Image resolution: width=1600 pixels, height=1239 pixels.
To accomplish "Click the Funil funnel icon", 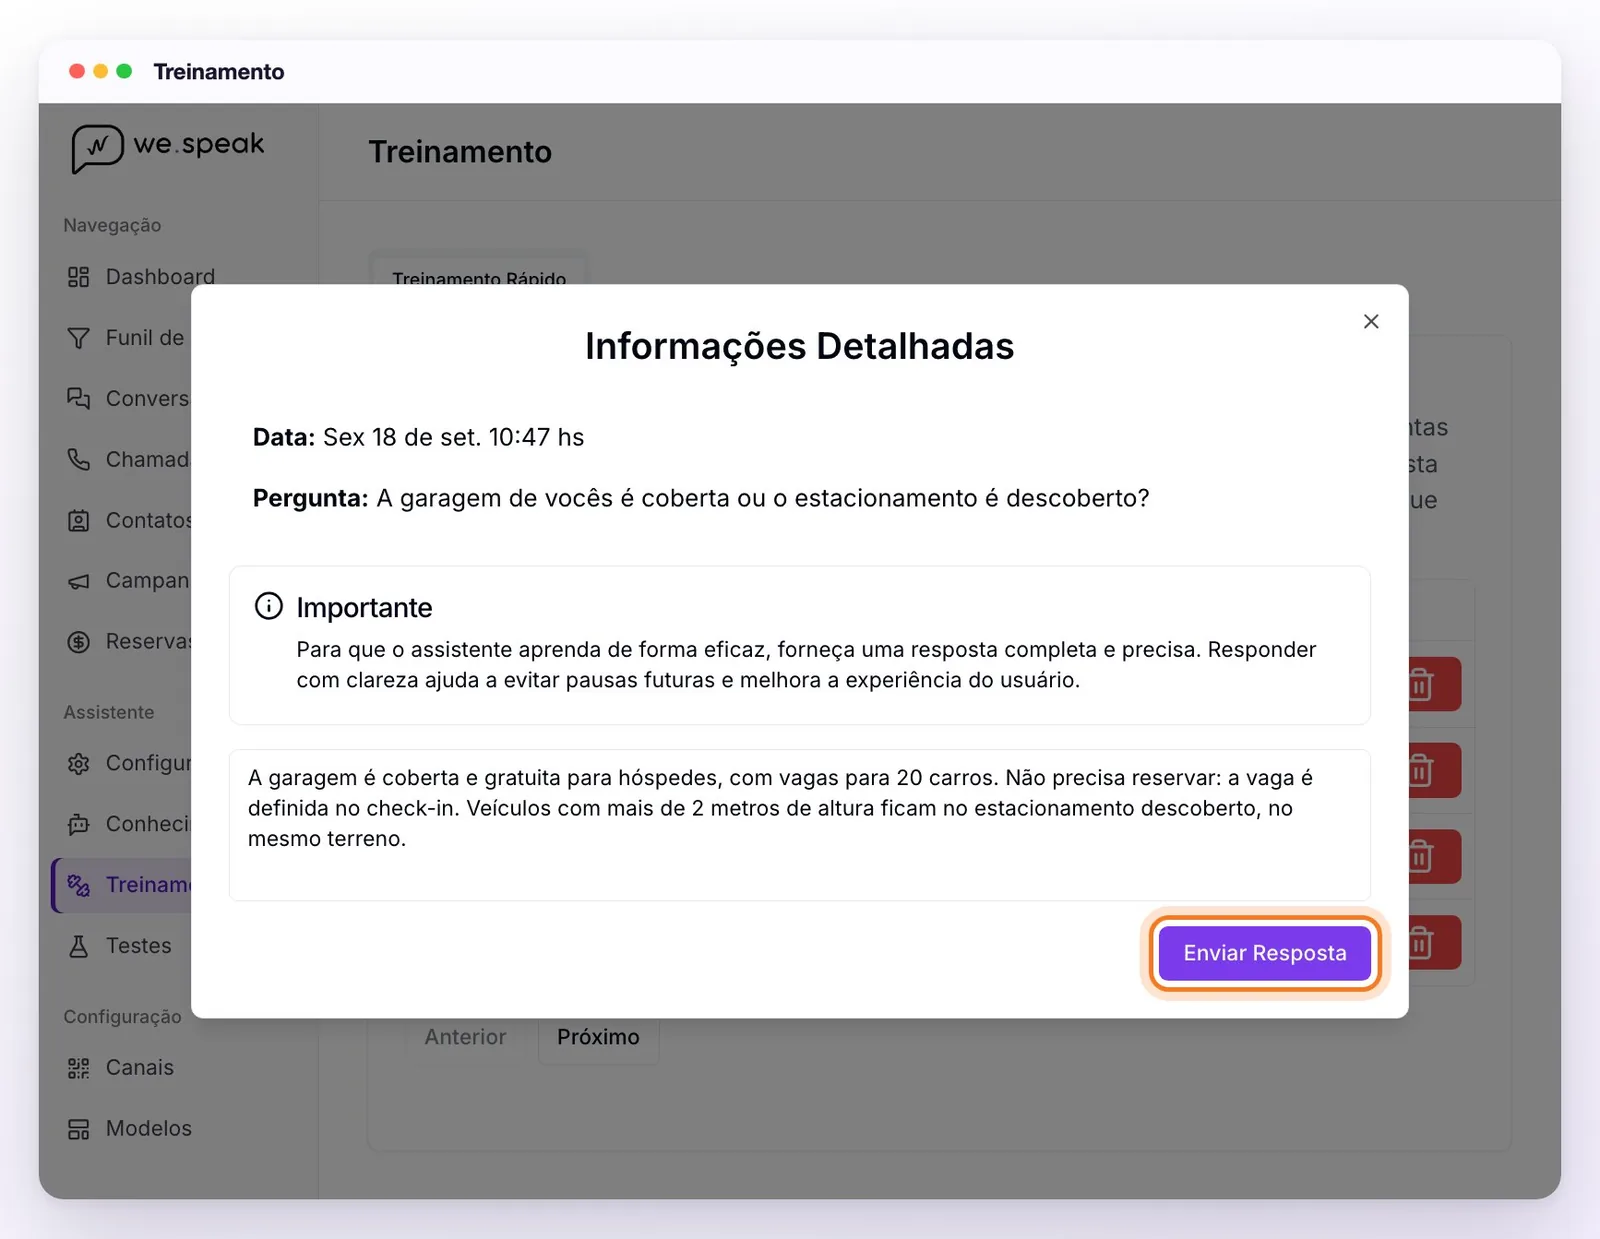I will coord(78,338).
